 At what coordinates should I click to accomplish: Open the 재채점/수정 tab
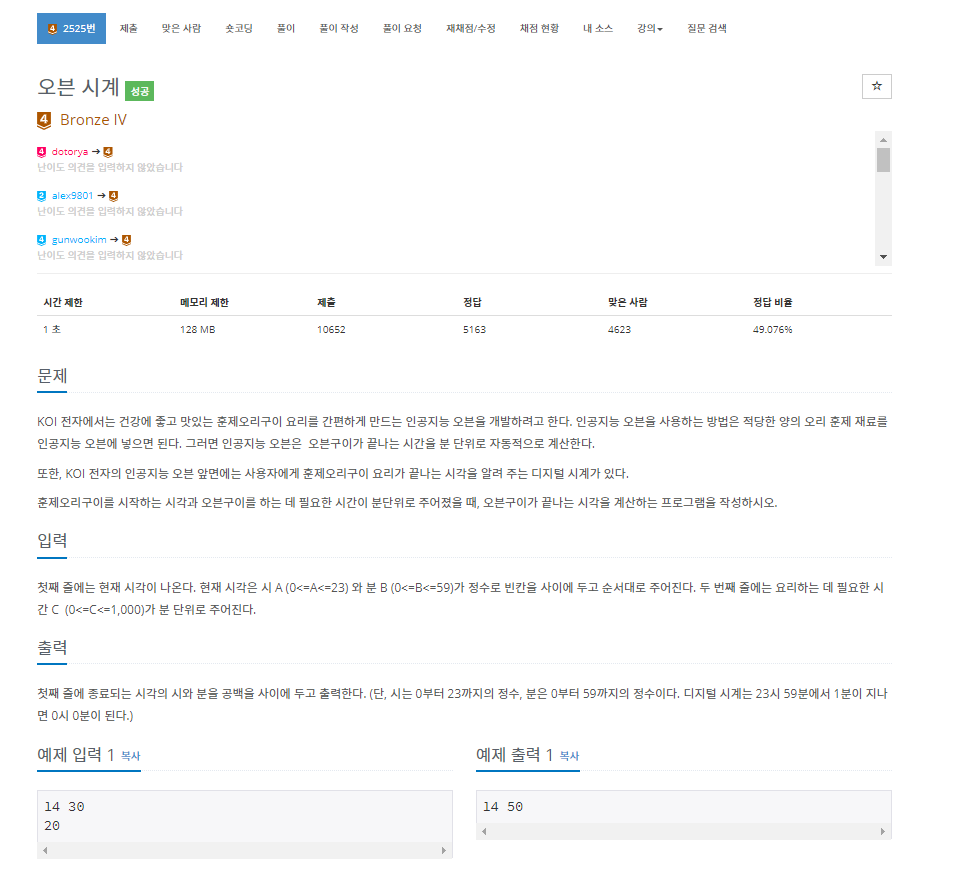pos(471,29)
